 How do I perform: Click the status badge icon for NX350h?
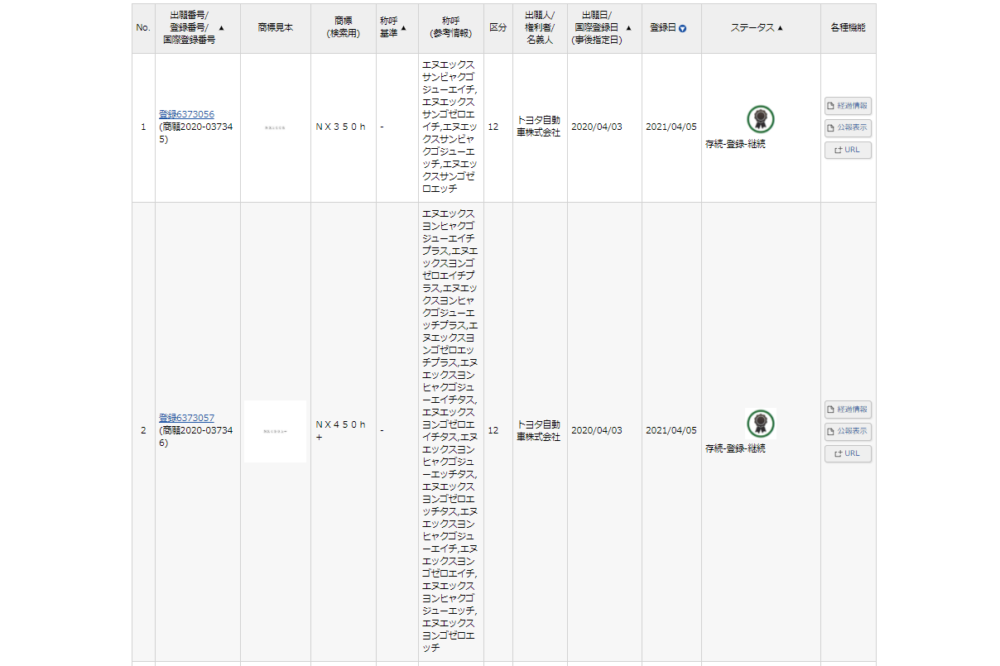point(760,119)
